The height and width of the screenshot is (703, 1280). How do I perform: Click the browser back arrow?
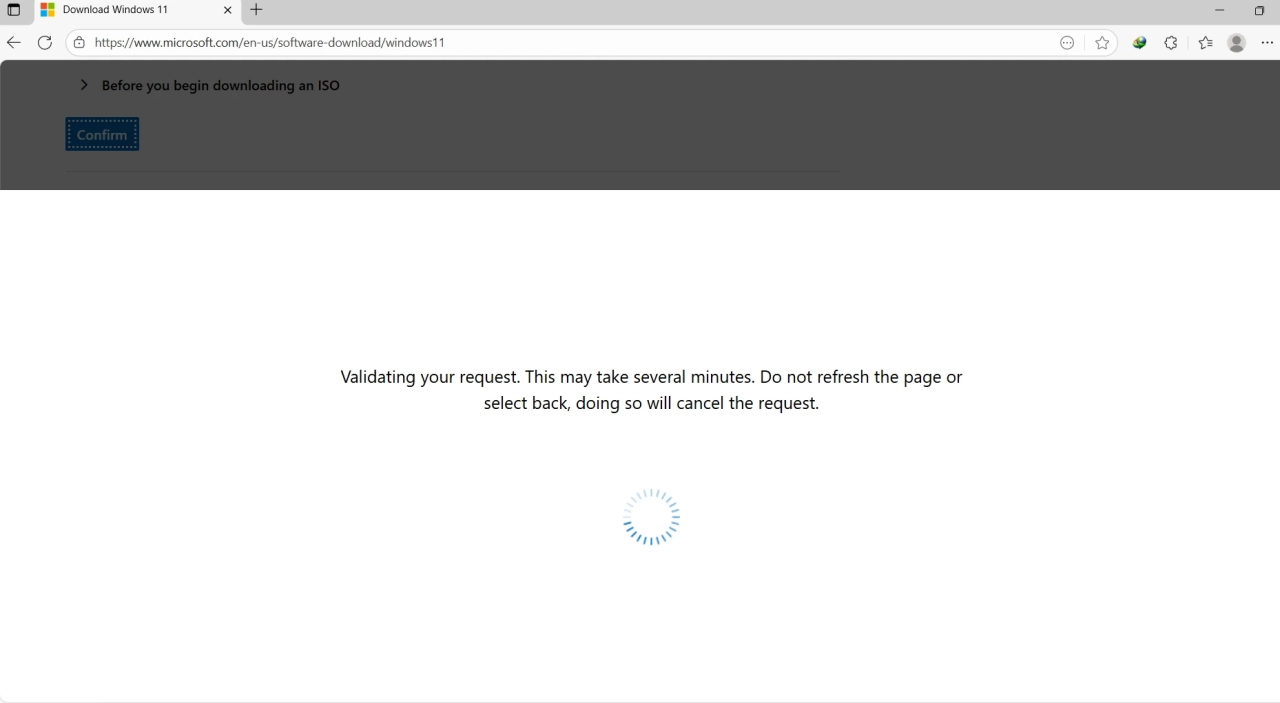click(13, 42)
